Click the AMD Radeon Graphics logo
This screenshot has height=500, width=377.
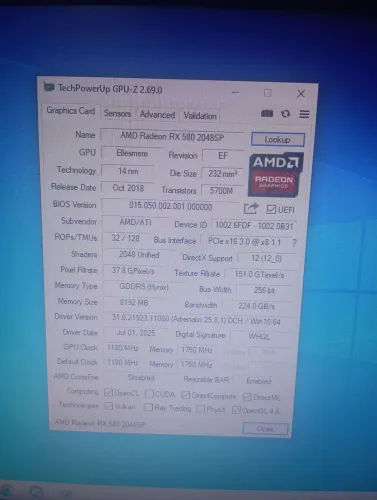point(275,174)
